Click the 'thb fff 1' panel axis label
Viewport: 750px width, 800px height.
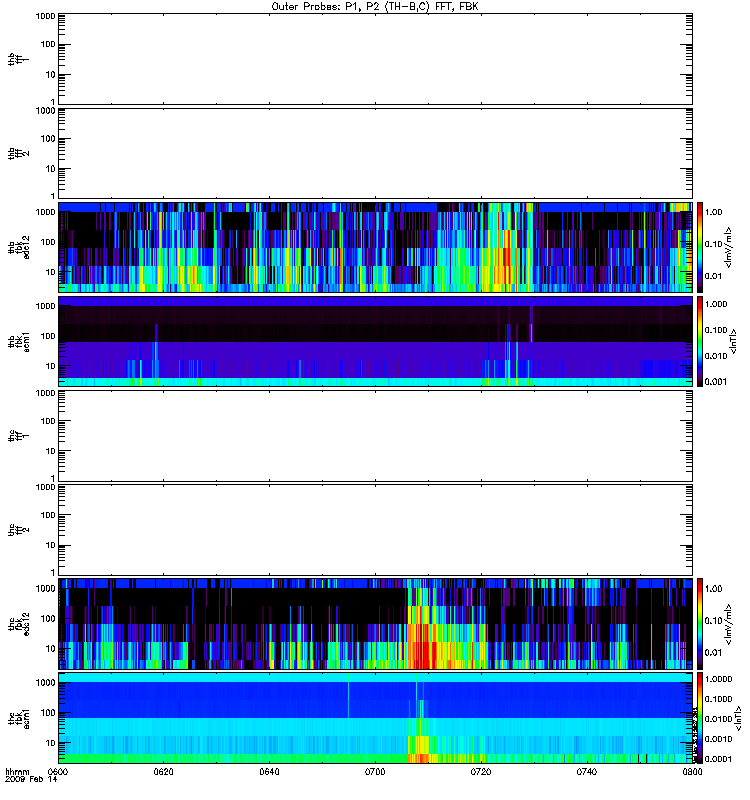pyautogui.click(x=18, y=59)
